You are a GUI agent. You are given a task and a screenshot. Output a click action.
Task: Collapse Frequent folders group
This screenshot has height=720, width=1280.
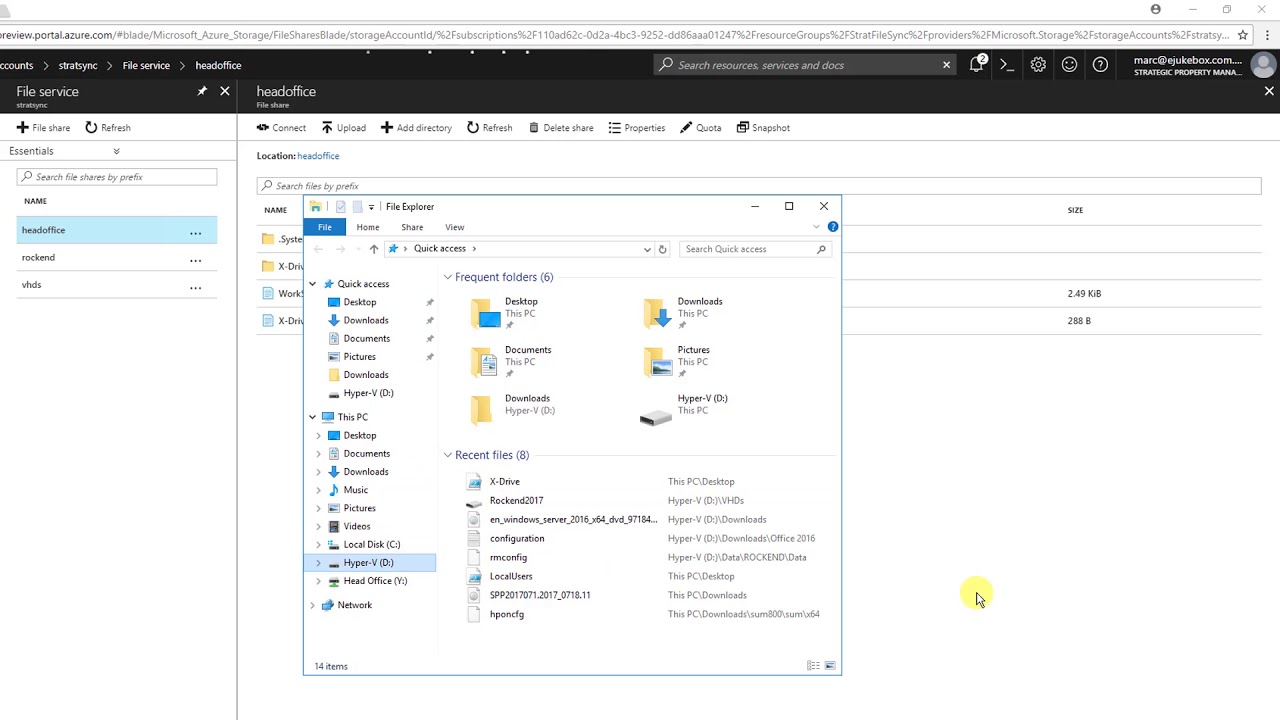pos(448,277)
